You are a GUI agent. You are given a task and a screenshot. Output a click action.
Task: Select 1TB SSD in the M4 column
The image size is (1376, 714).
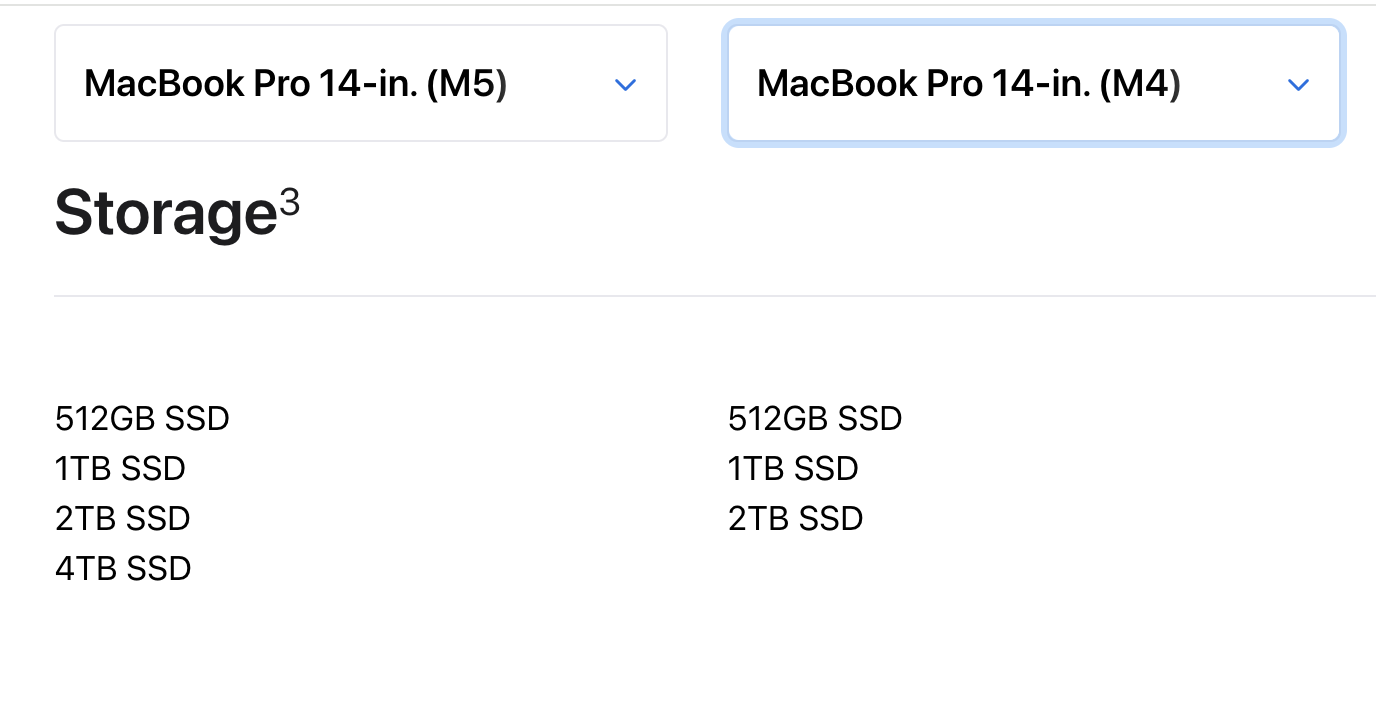coord(793,468)
